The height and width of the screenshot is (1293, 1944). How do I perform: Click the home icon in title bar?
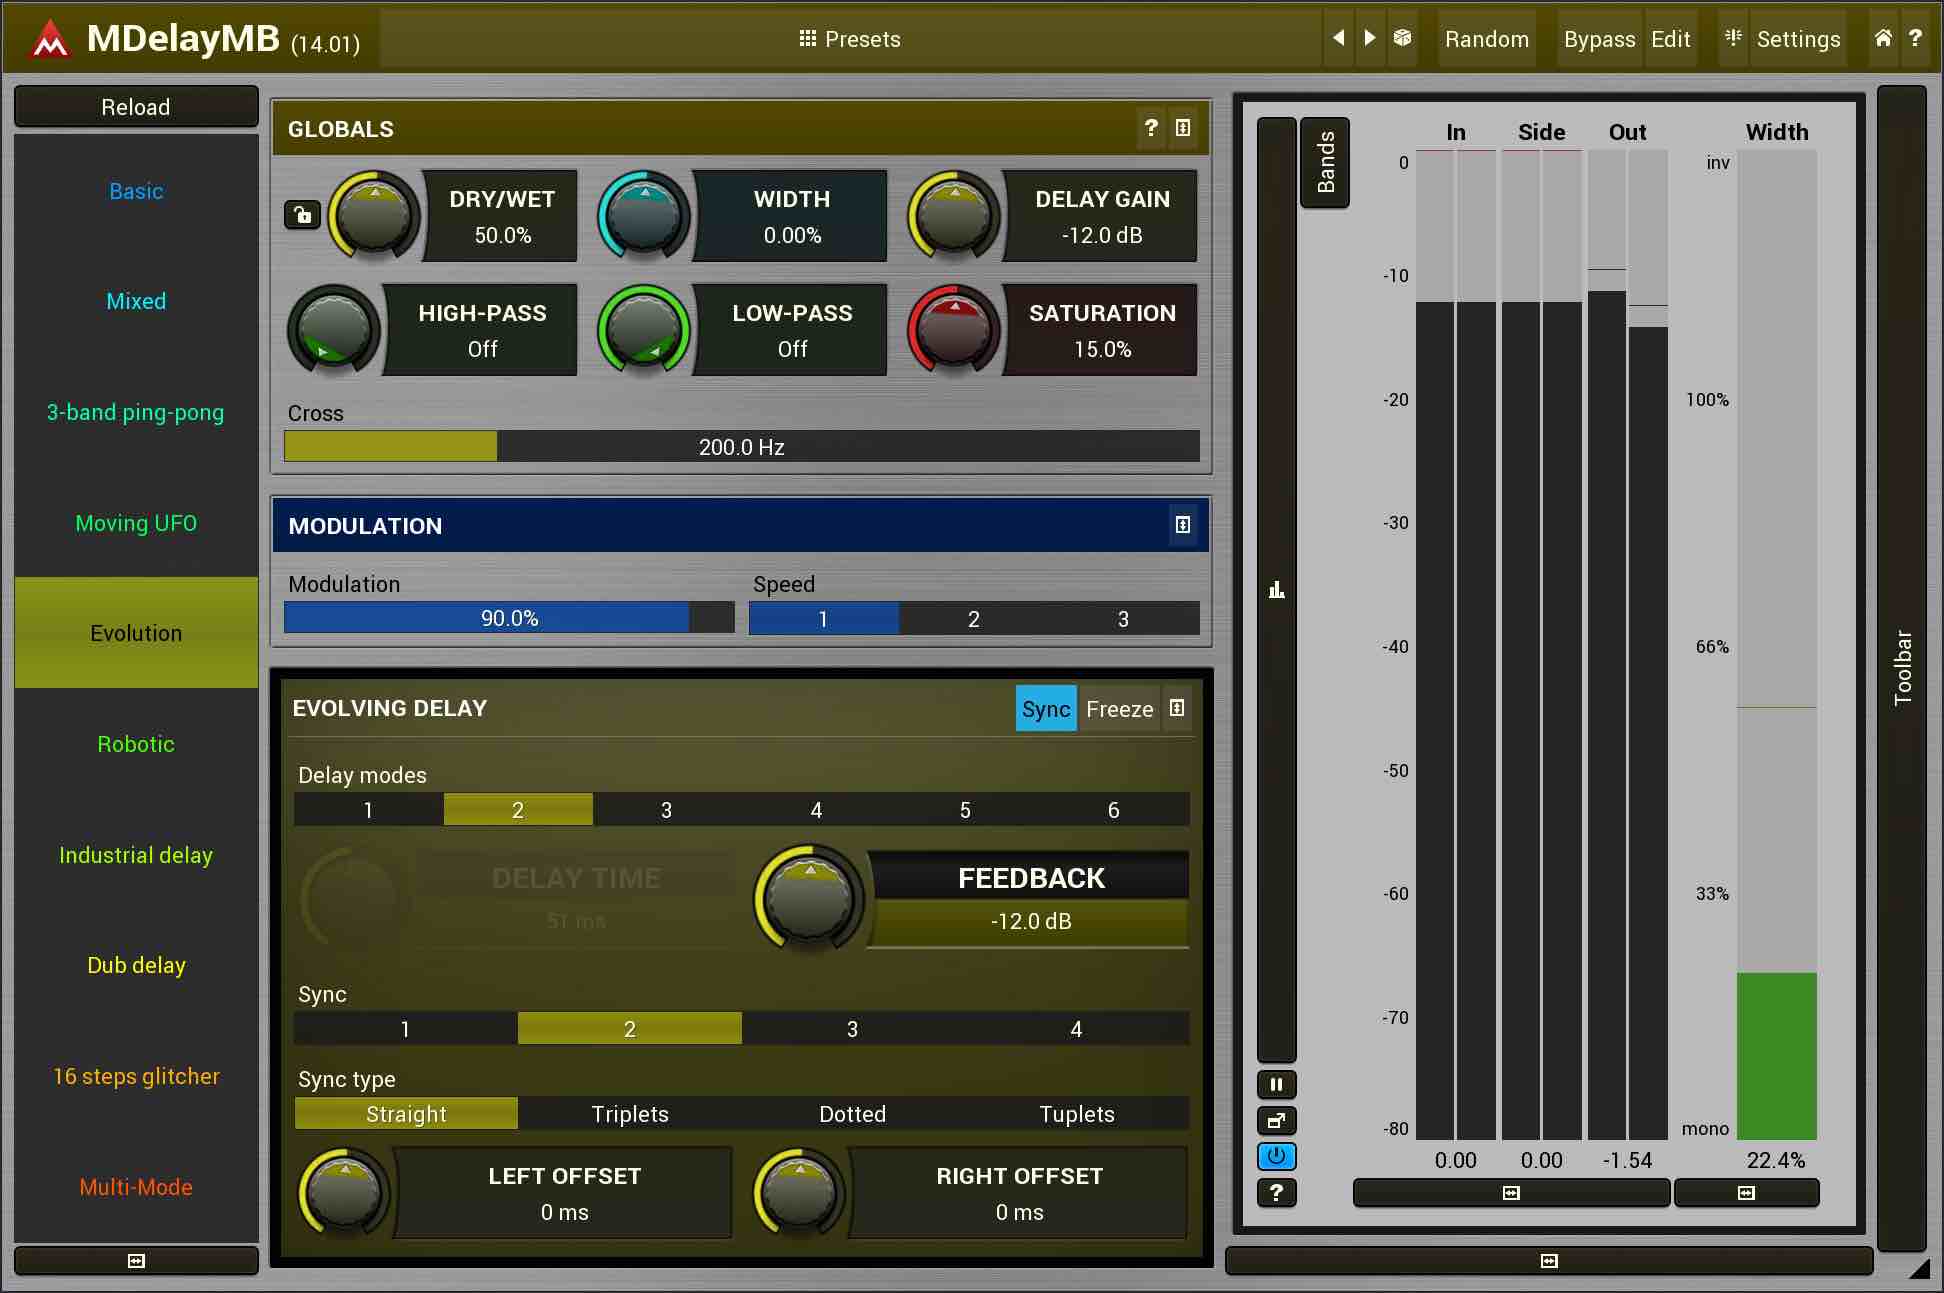pos(1882,38)
